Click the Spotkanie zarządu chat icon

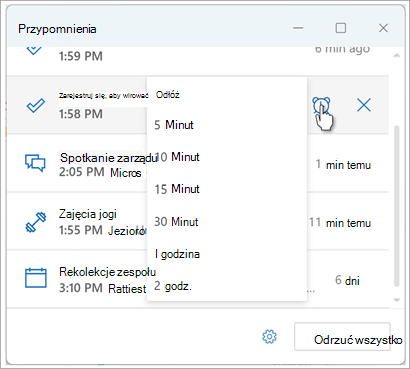35,163
